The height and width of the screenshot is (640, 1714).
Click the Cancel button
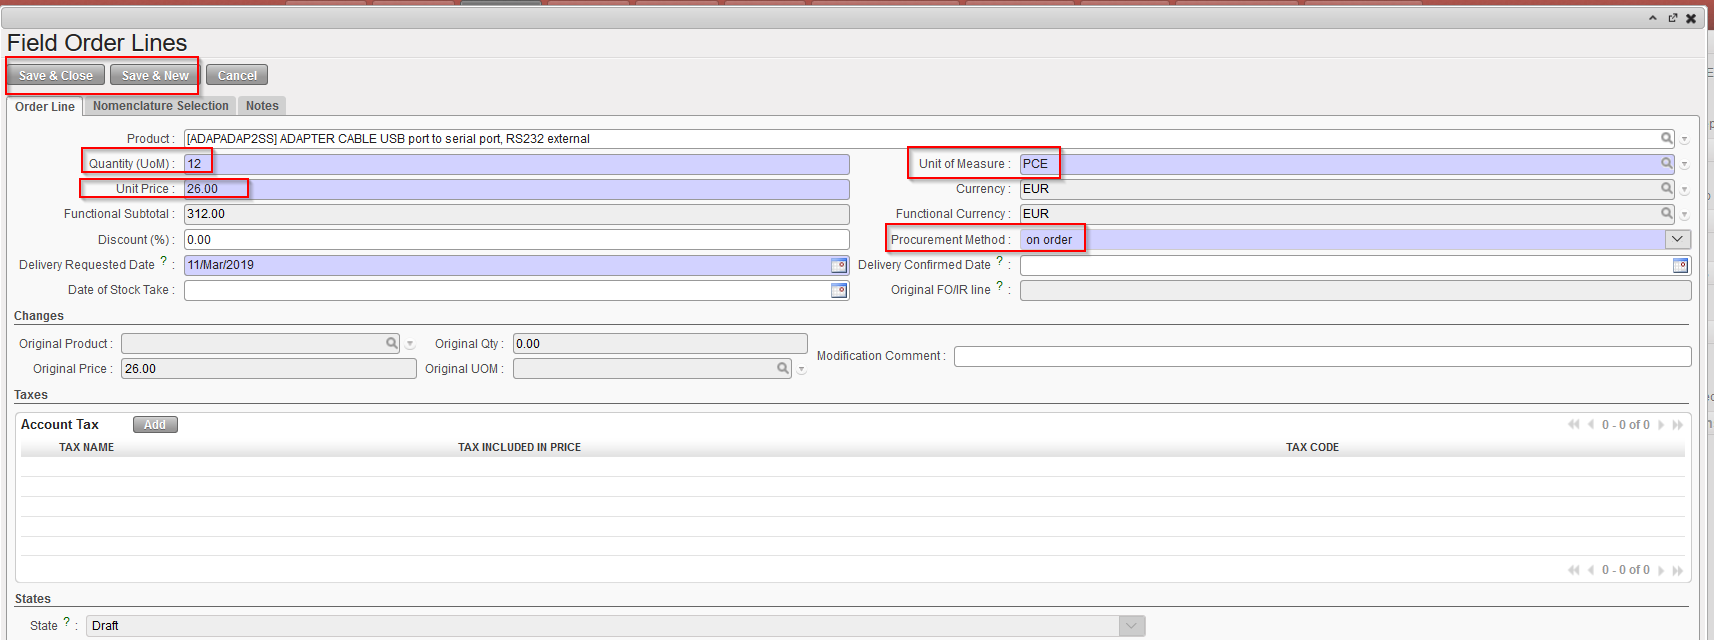pyautogui.click(x=237, y=76)
